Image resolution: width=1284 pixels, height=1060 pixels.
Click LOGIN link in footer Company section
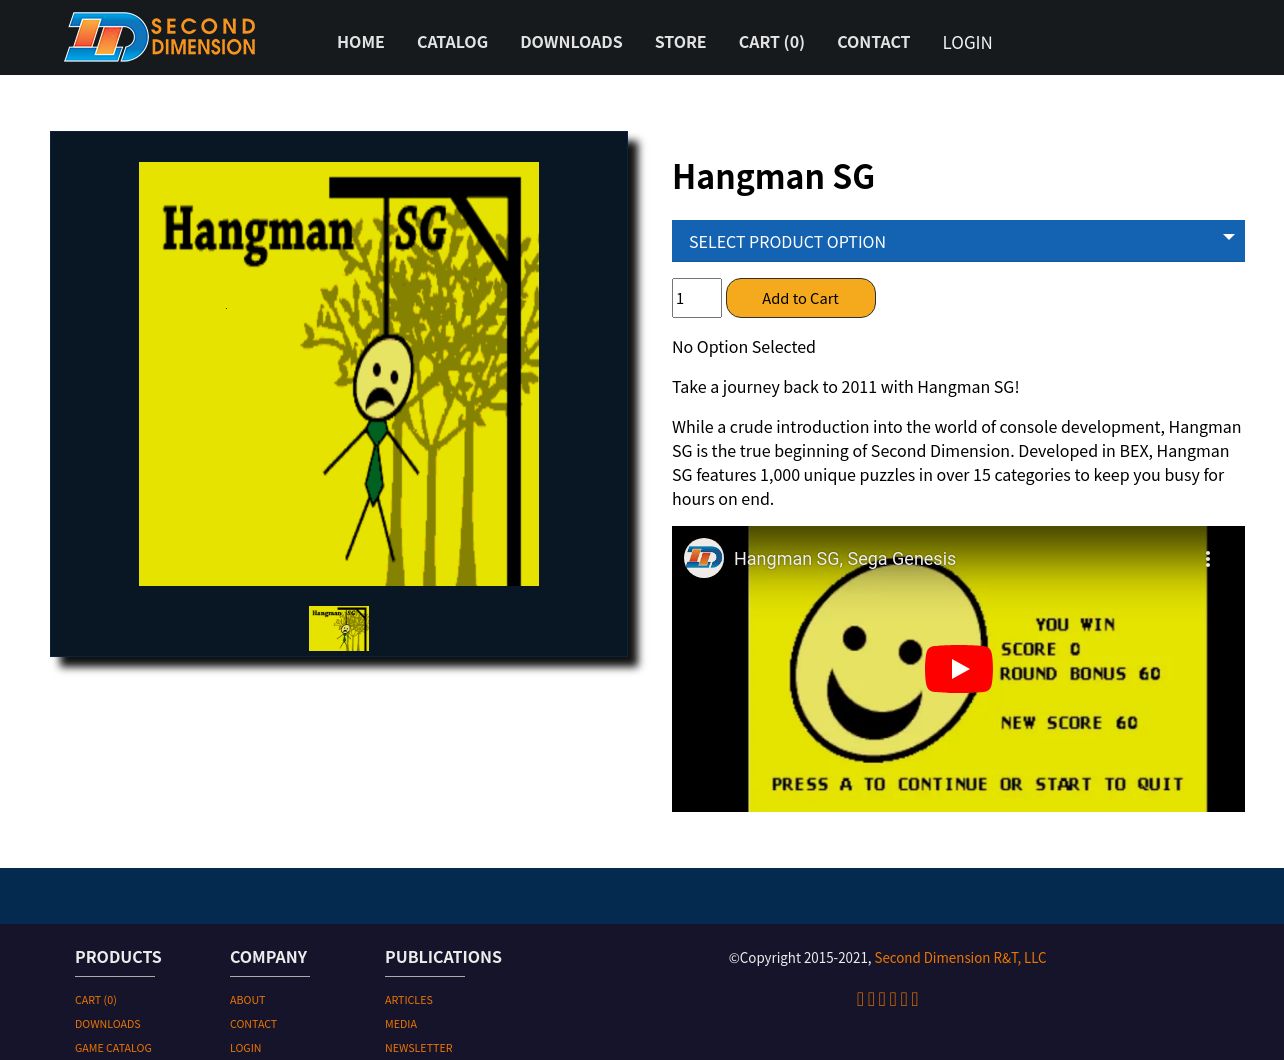[246, 1048]
